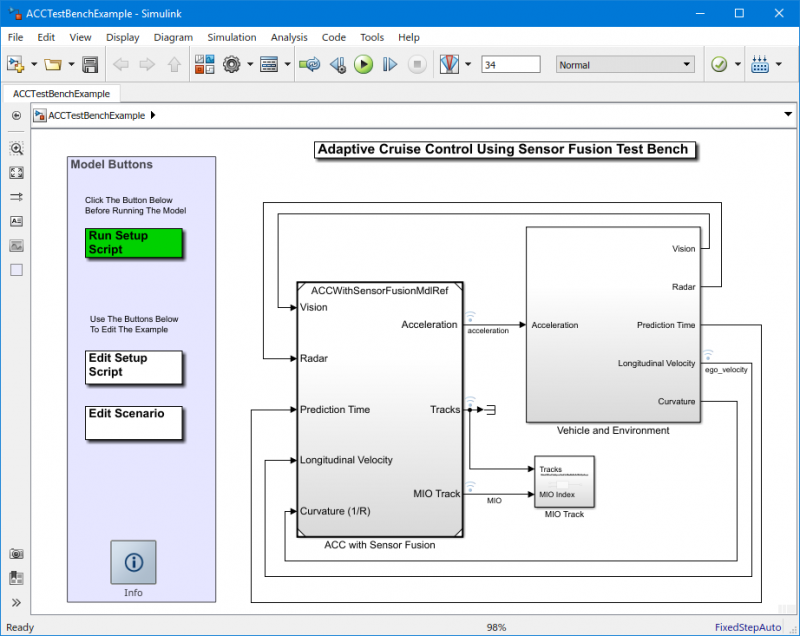Click the Zoom tool in left palette
The image size is (800, 636).
[16, 148]
